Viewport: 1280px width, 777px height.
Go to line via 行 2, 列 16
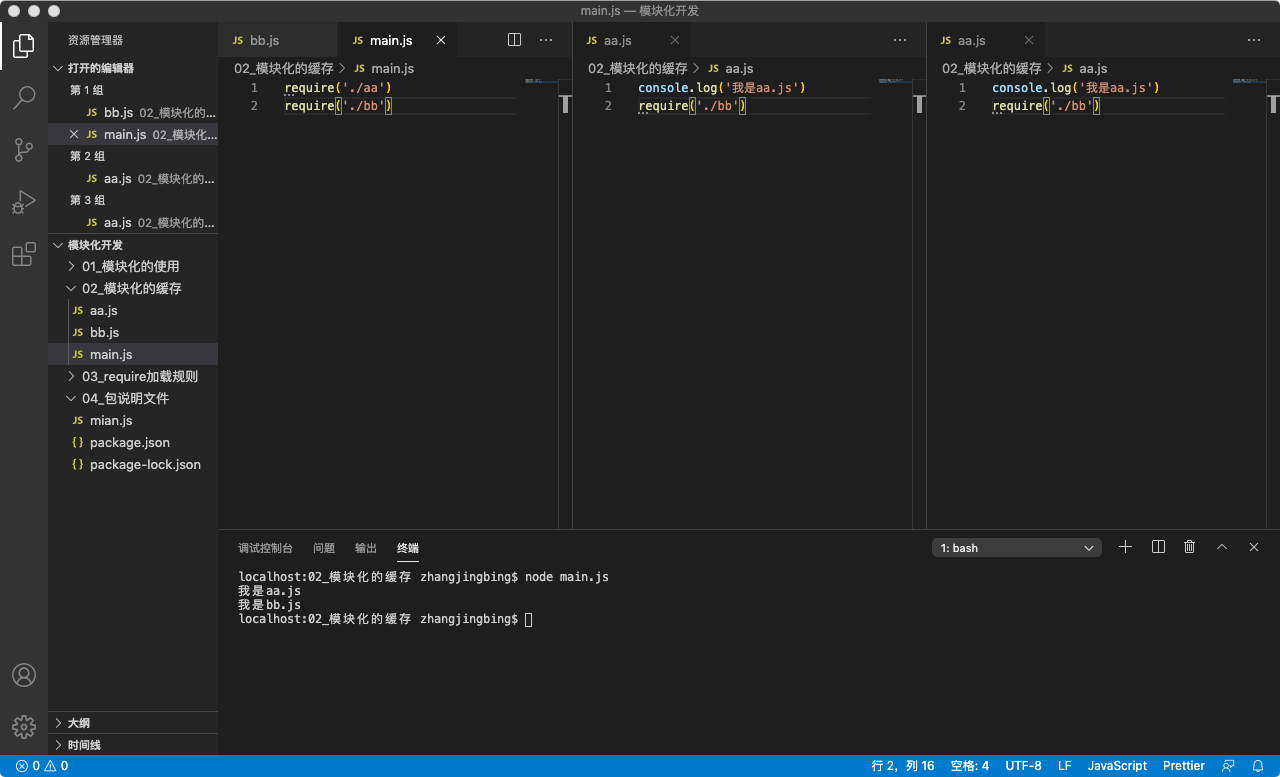tap(903, 766)
